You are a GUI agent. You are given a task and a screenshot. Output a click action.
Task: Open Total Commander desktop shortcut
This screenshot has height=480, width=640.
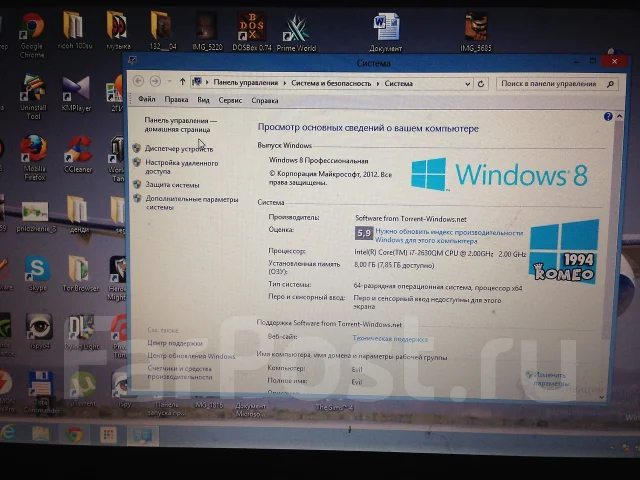[41, 392]
